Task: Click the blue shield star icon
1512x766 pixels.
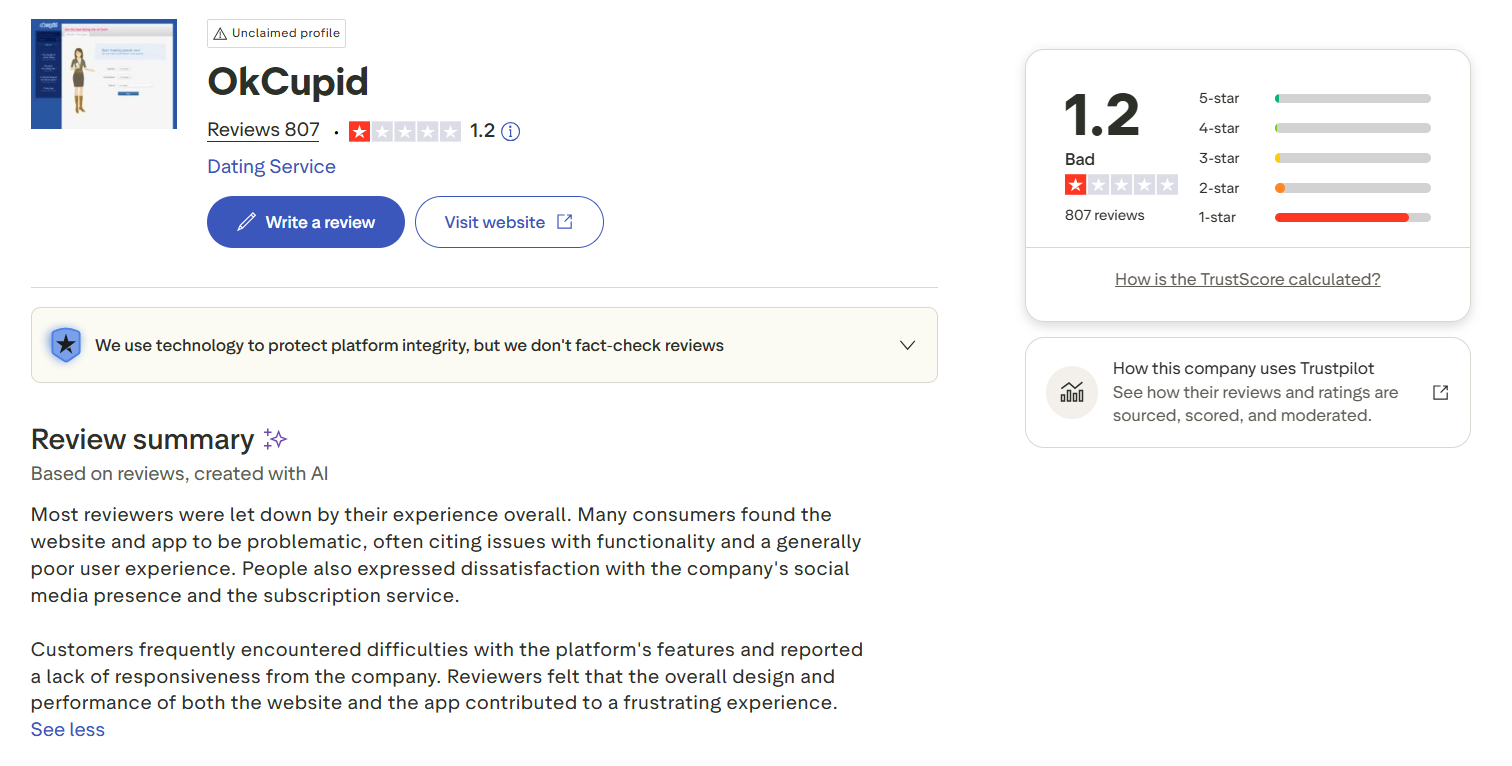Action: [66, 345]
